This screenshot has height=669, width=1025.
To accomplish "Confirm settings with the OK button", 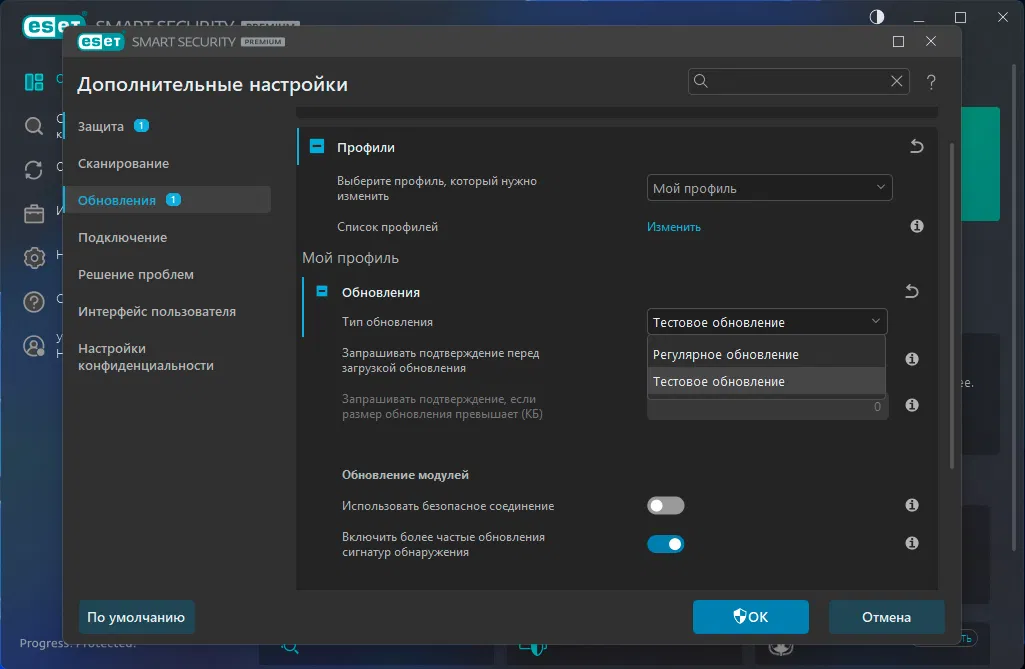I will [x=750, y=617].
